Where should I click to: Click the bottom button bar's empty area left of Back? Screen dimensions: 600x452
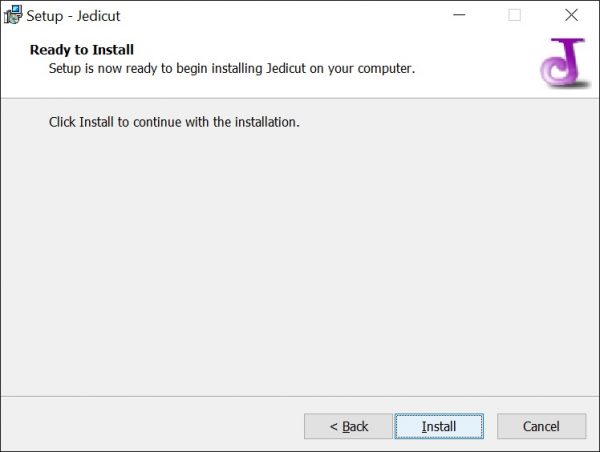[153, 425]
